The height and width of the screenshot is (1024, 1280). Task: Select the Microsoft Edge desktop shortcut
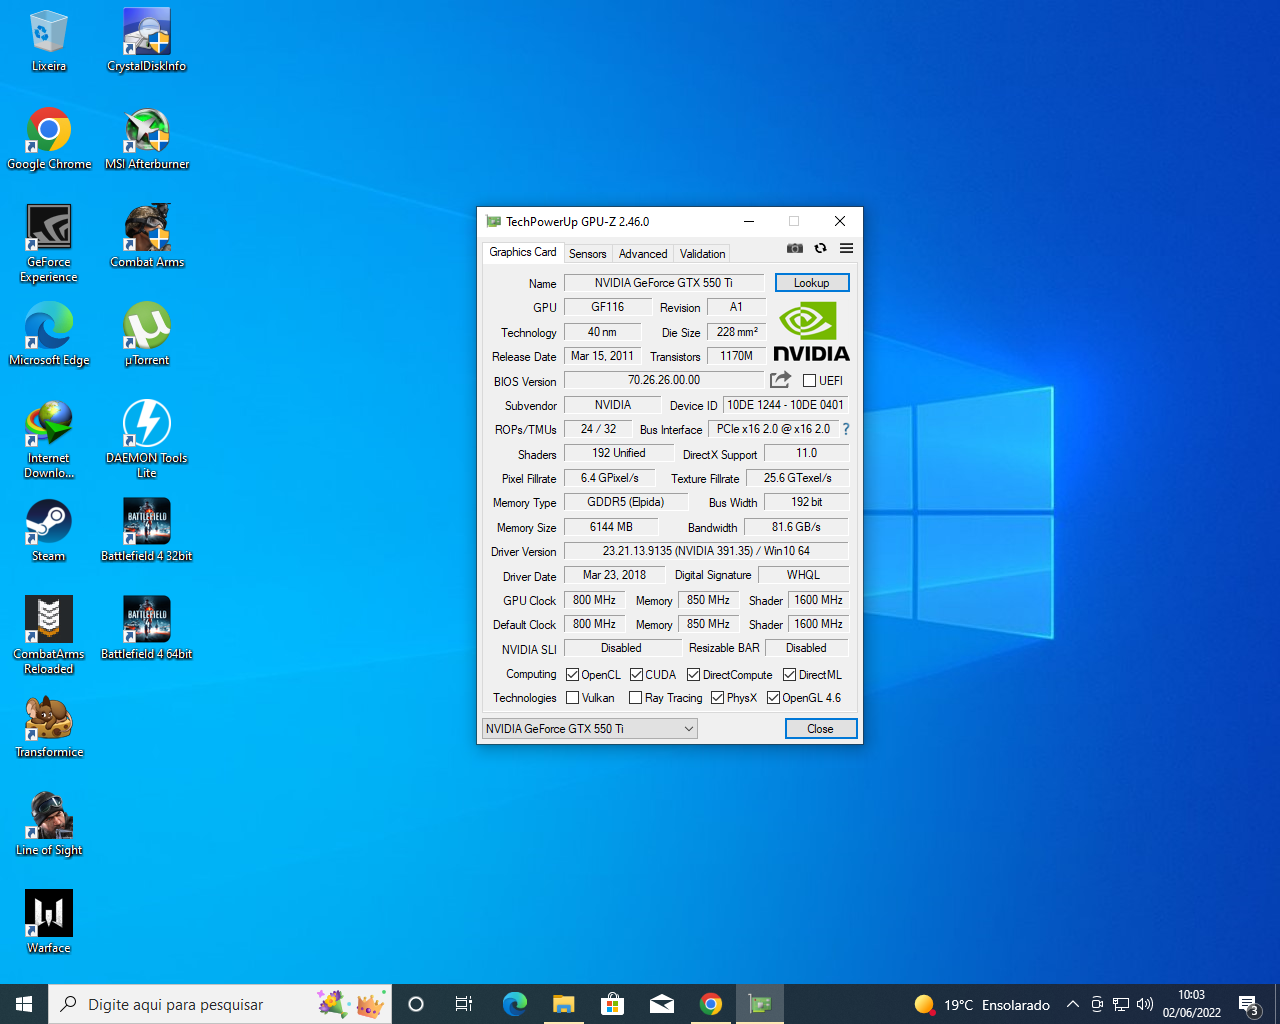(49, 334)
